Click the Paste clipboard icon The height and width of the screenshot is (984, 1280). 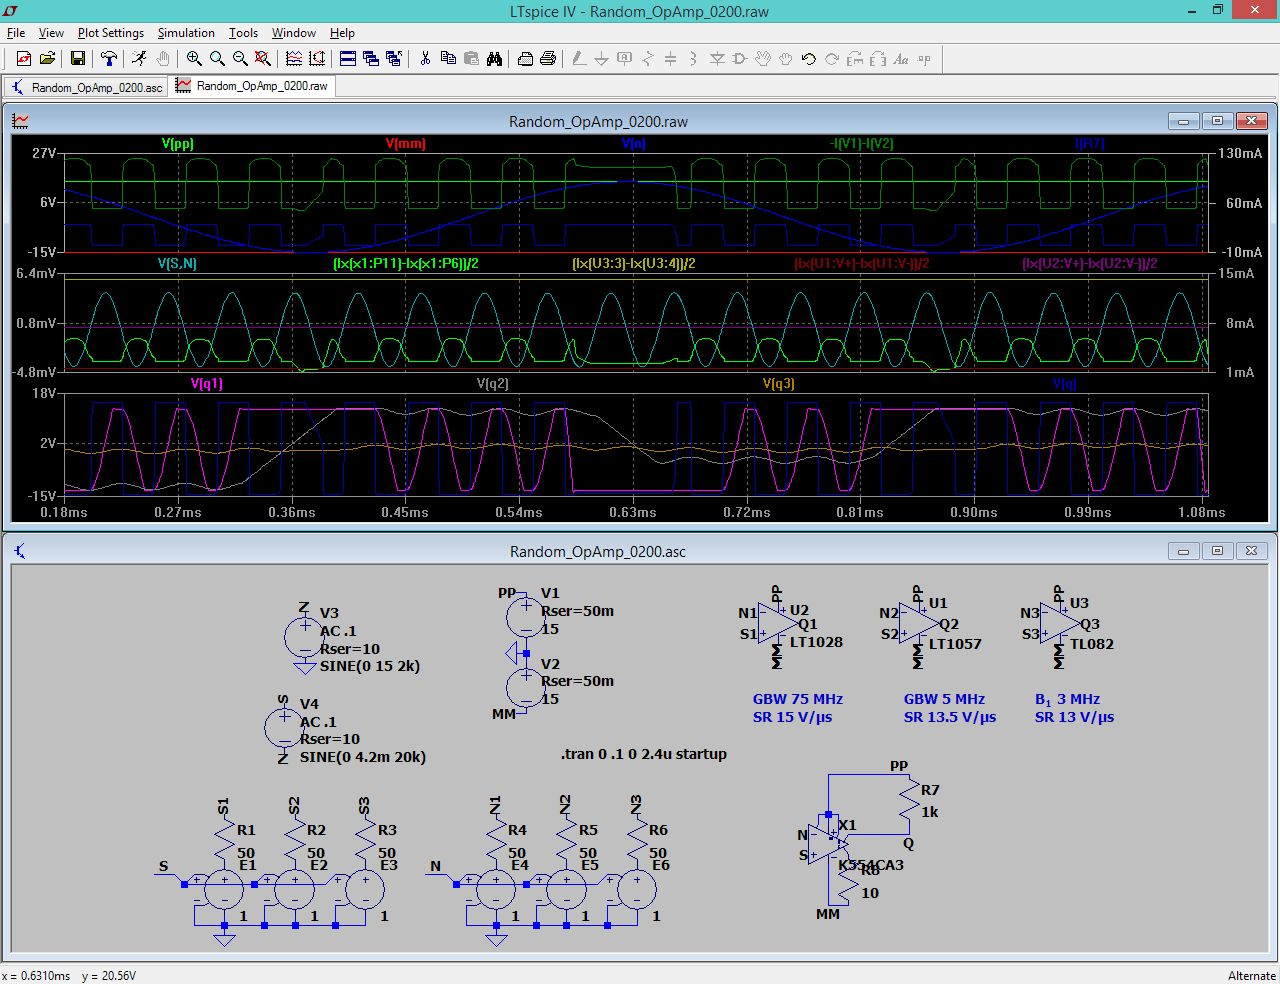click(471, 59)
